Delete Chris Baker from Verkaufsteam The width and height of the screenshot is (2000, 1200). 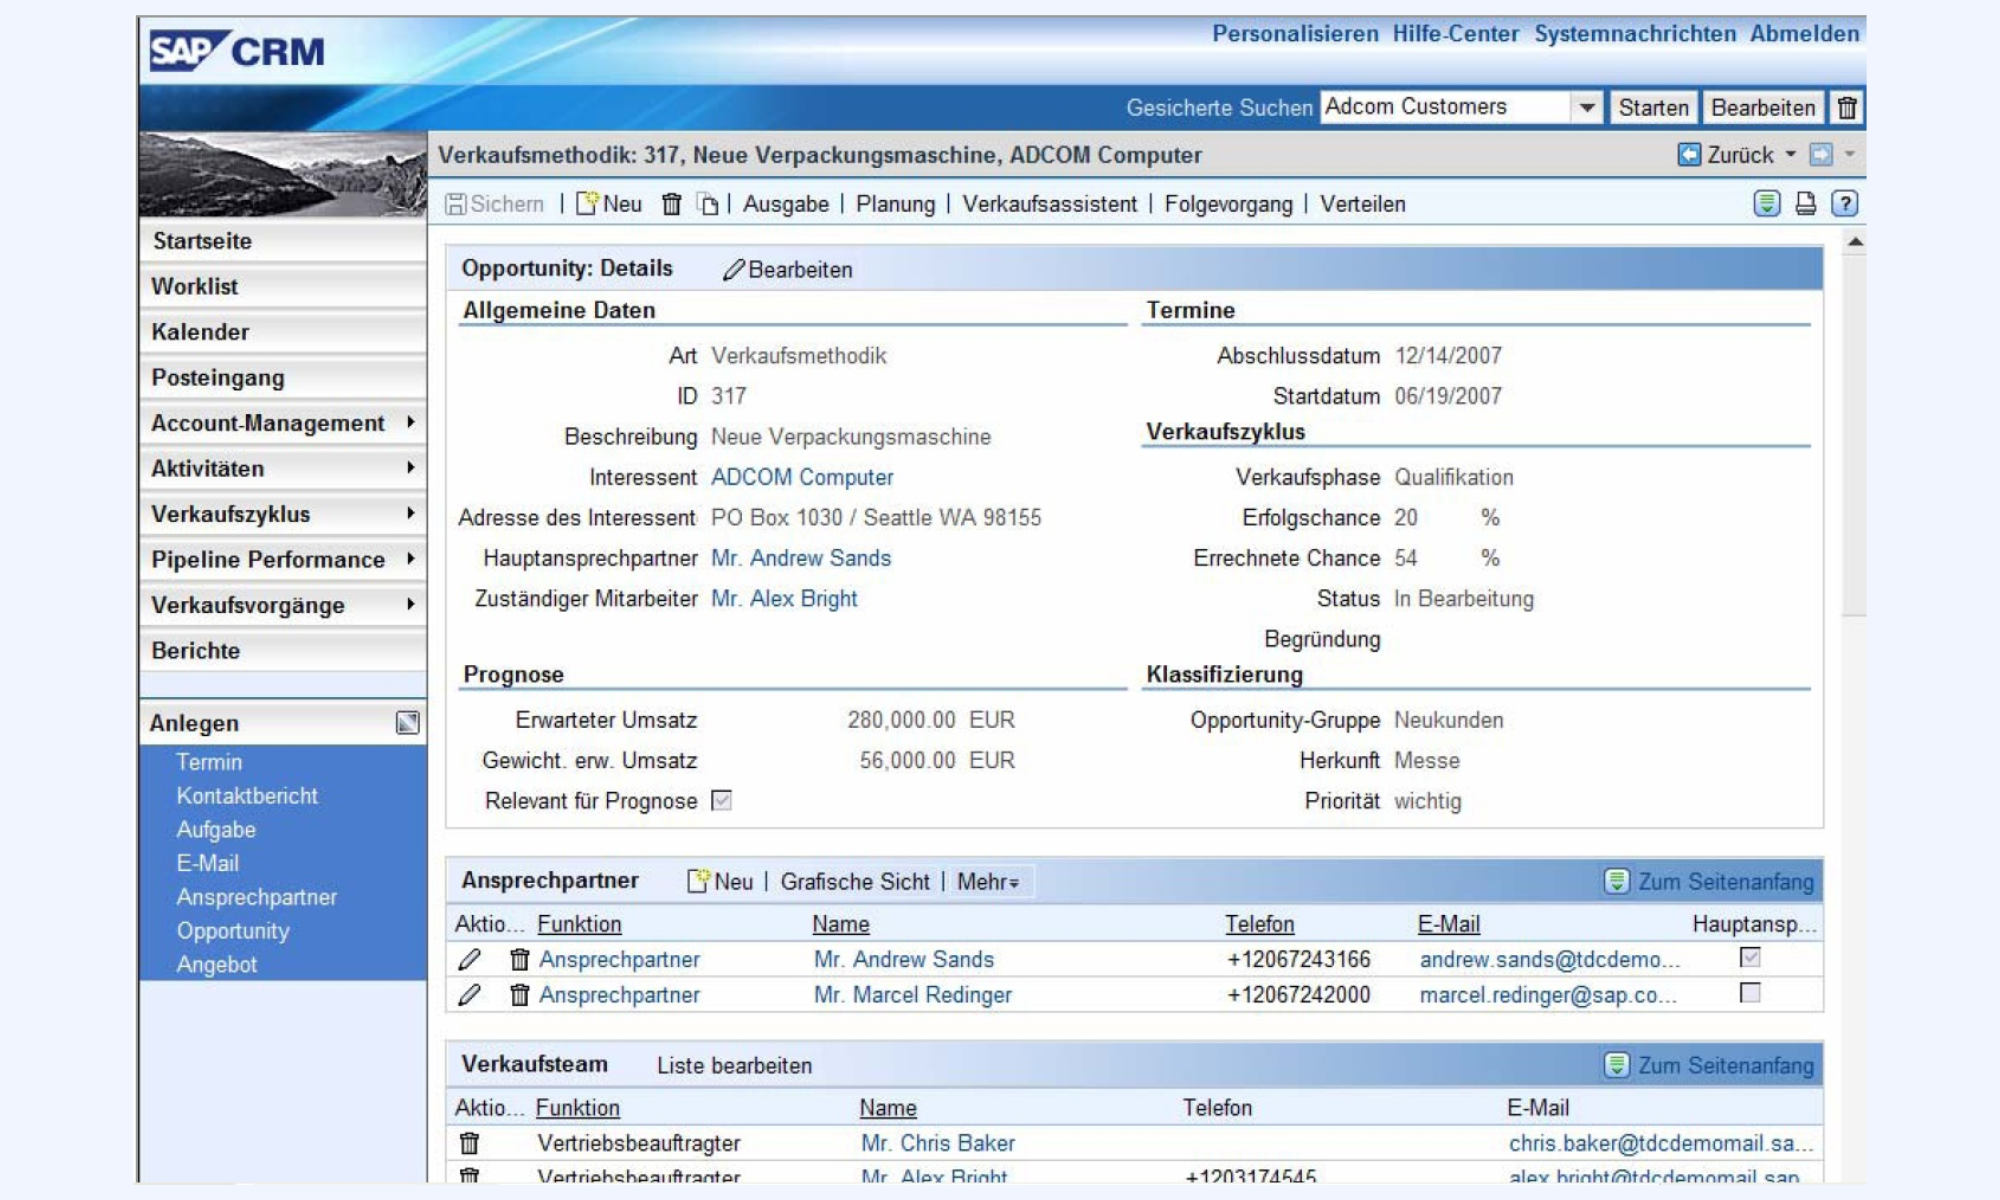(469, 1143)
